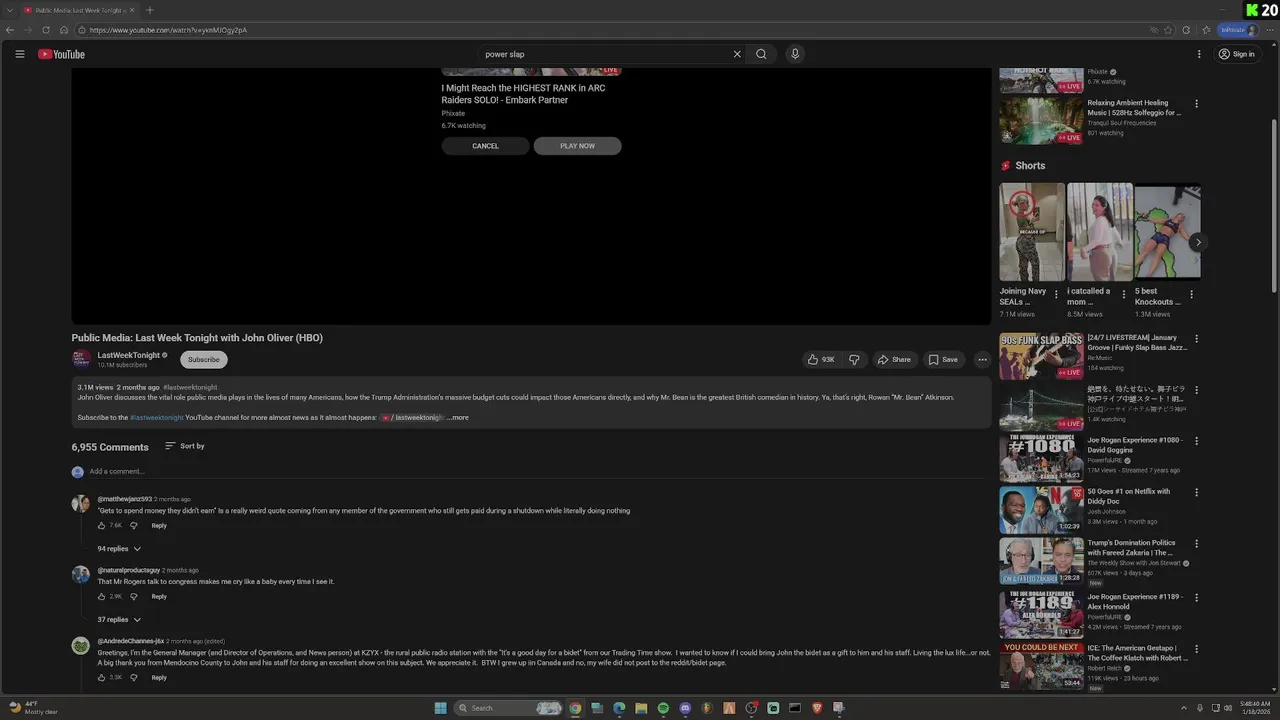The image size is (1280, 720).
Task: Go back in browser history
Action: coord(10,30)
